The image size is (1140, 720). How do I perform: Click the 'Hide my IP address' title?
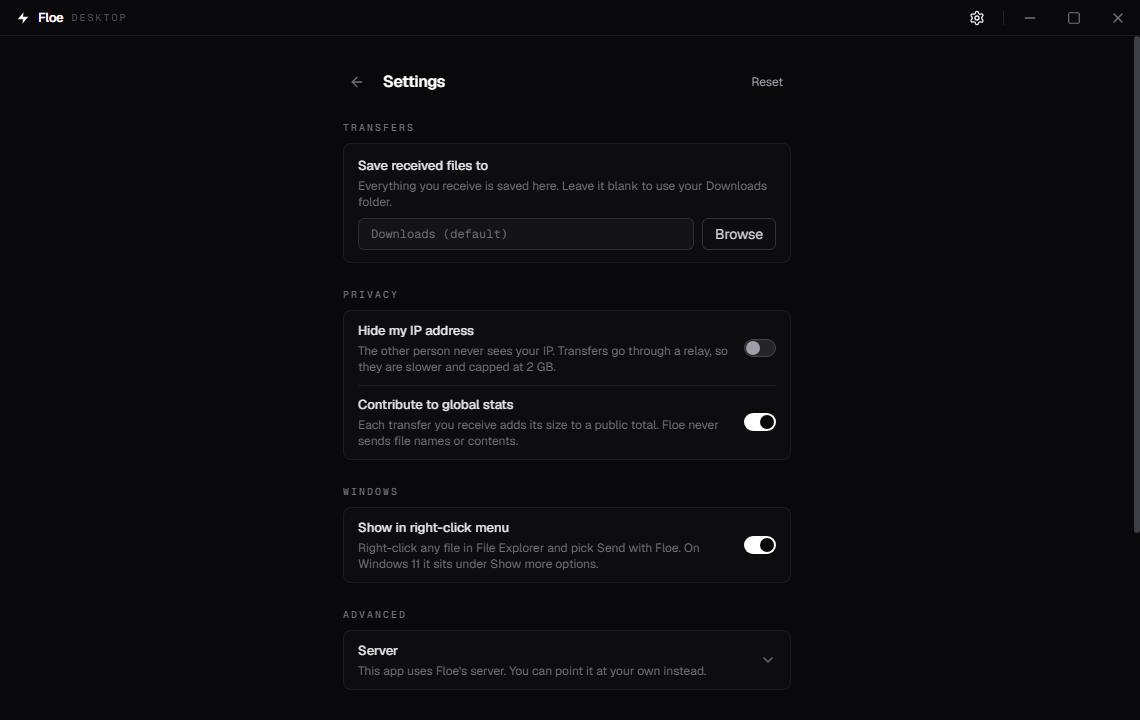tap(415, 331)
